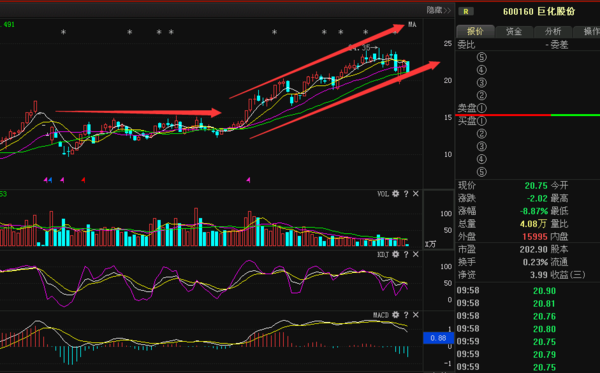Close the KDJ indicator panel
600x373 pixels.
tap(416, 254)
